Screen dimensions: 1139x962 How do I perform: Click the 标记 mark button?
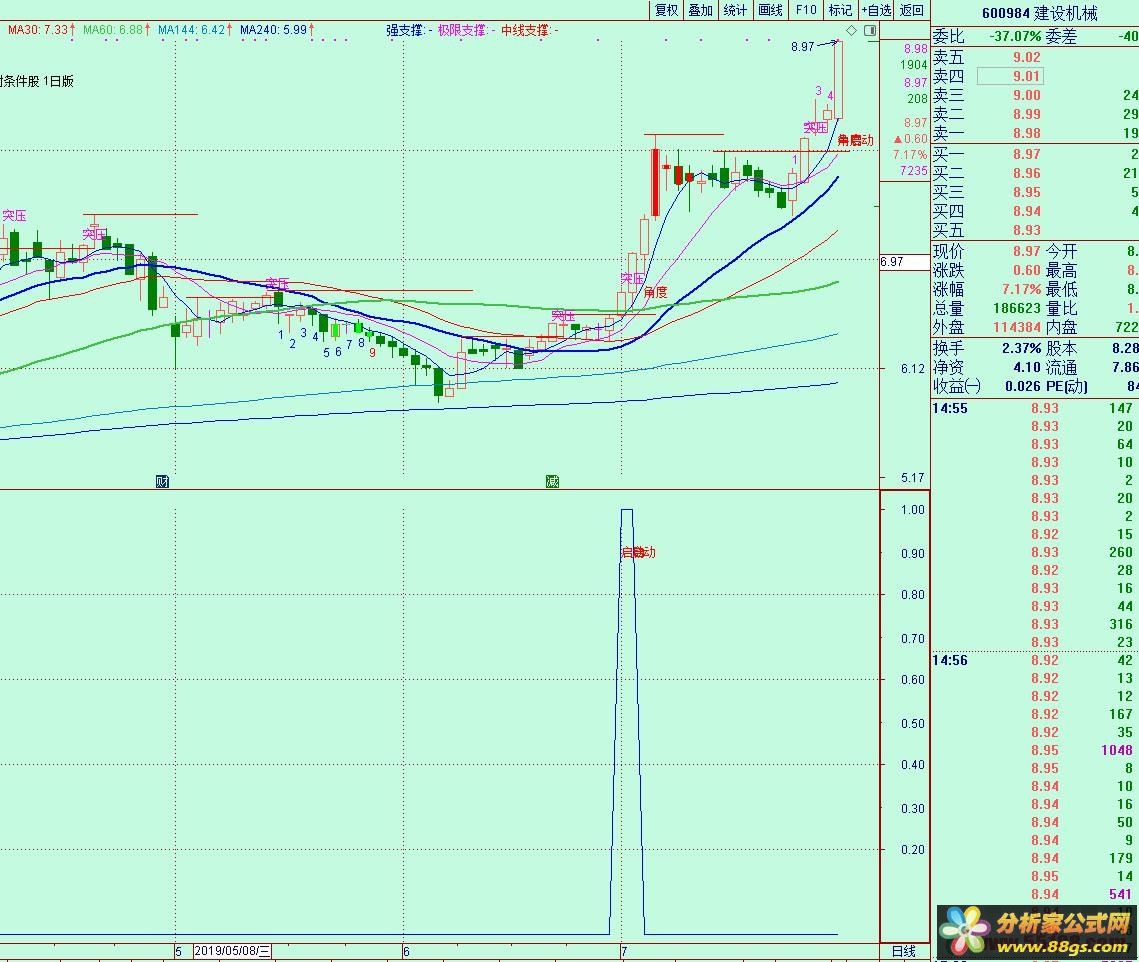[x=840, y=10]
